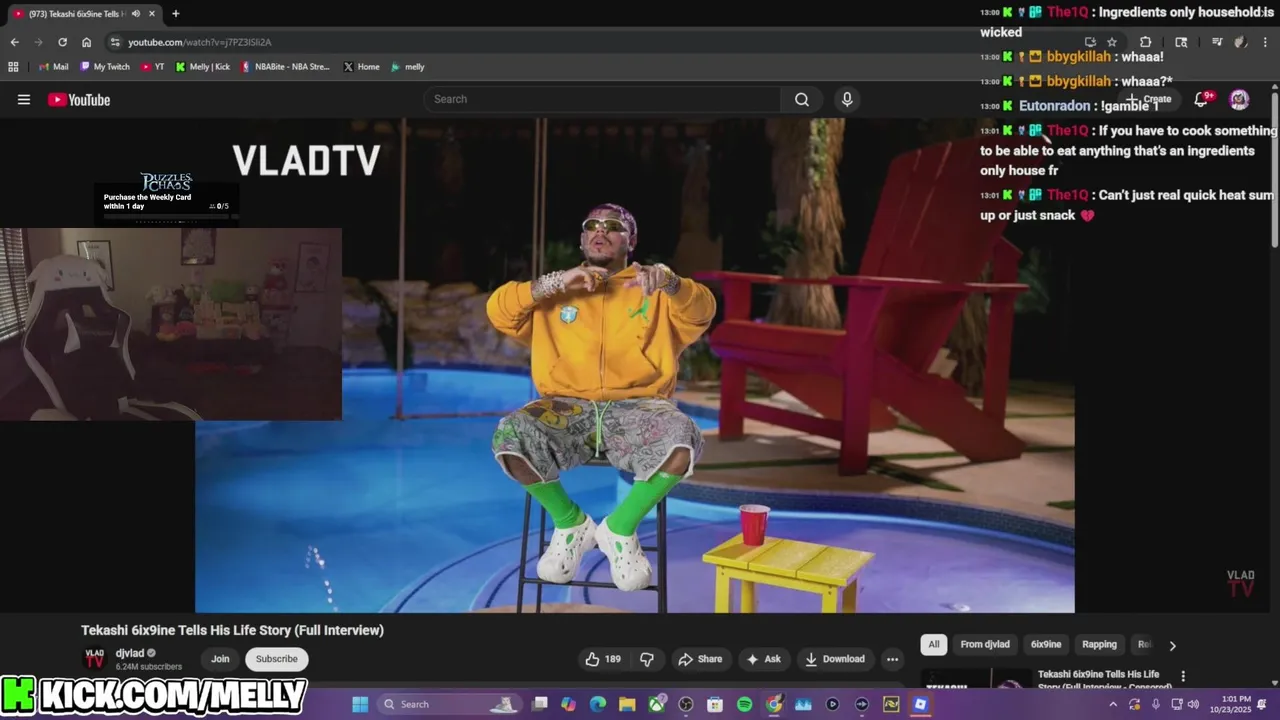Screen dimensions: 1280x720
Task: Bookmark this page with the star icon
Action: tap(1112, 42)
